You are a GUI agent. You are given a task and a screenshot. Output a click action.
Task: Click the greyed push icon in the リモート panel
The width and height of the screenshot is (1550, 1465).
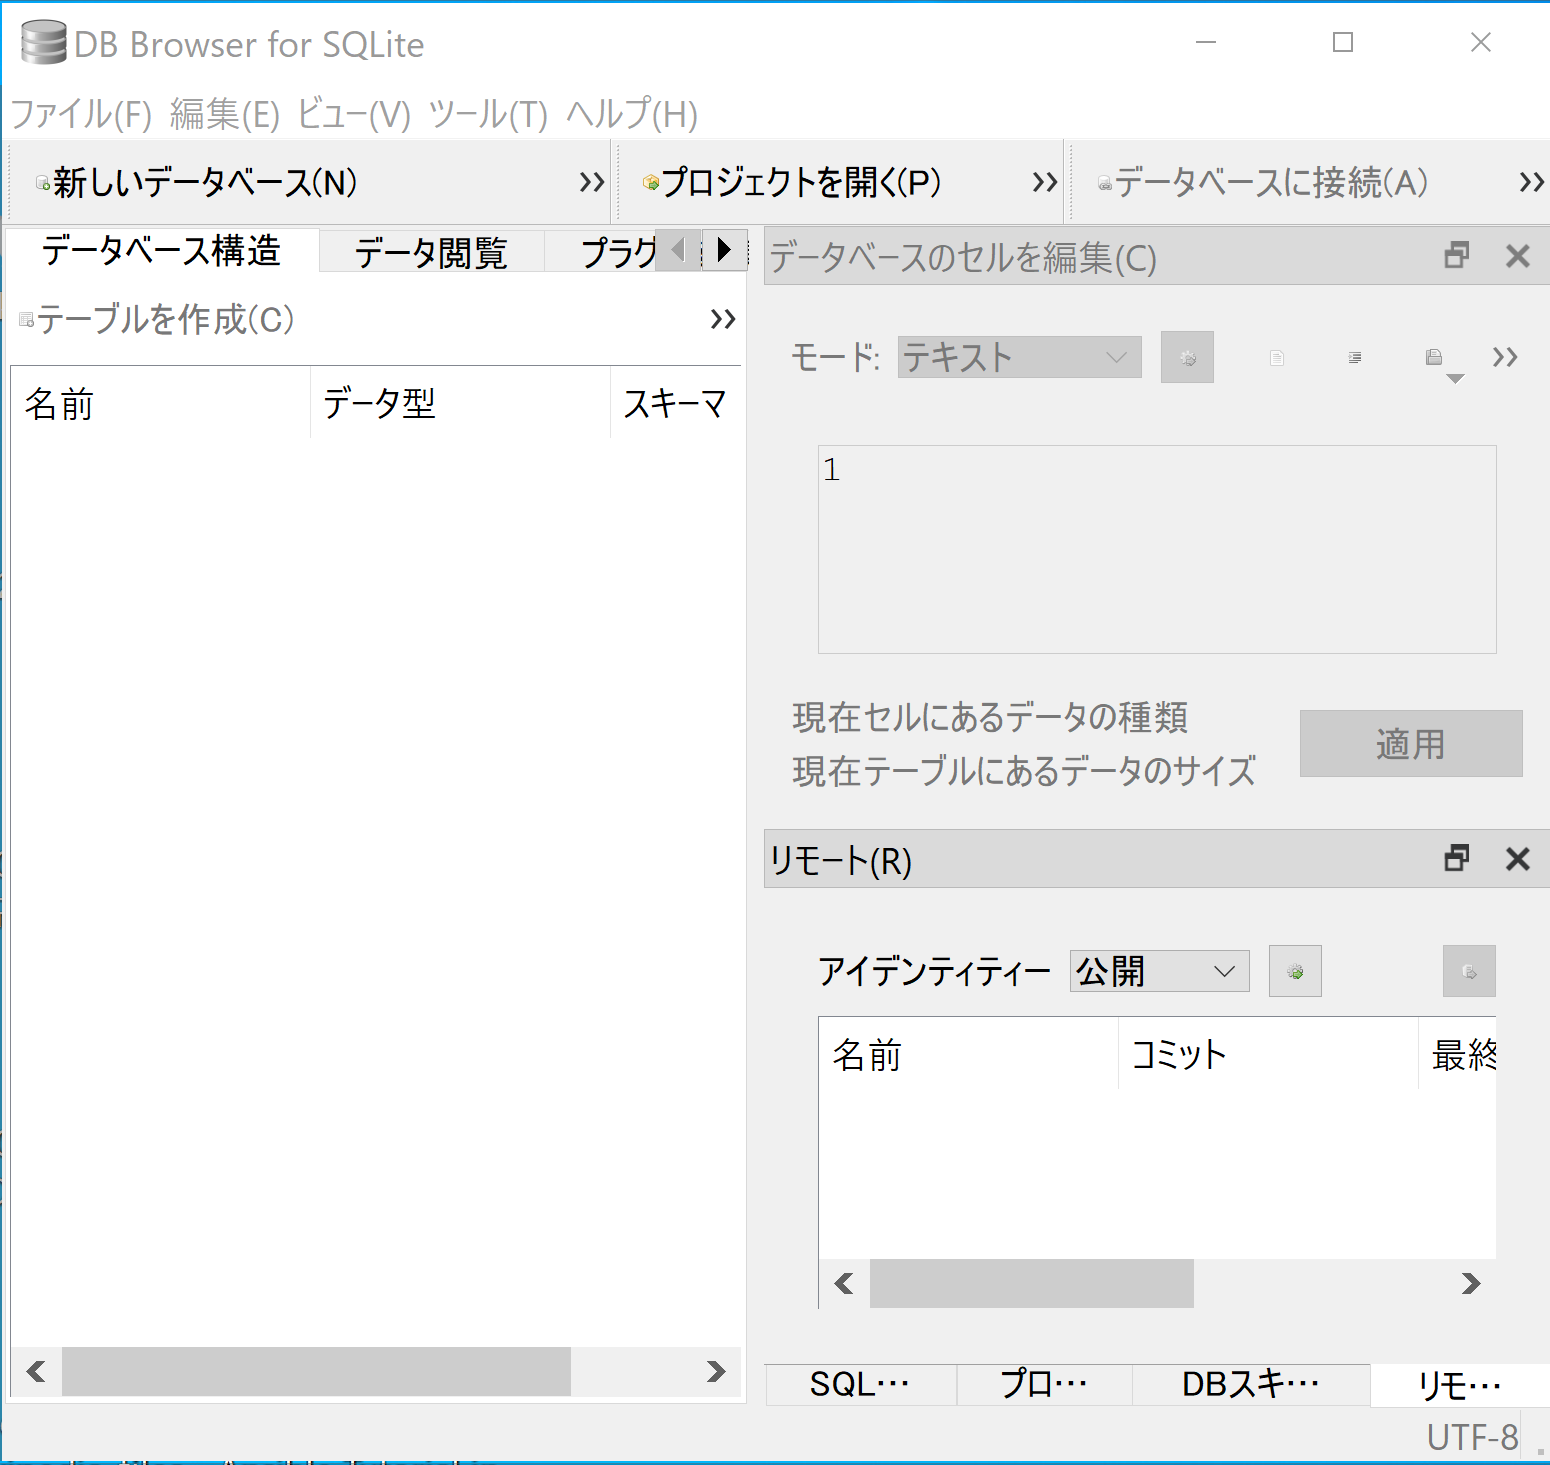click(x=1469, y=971)
